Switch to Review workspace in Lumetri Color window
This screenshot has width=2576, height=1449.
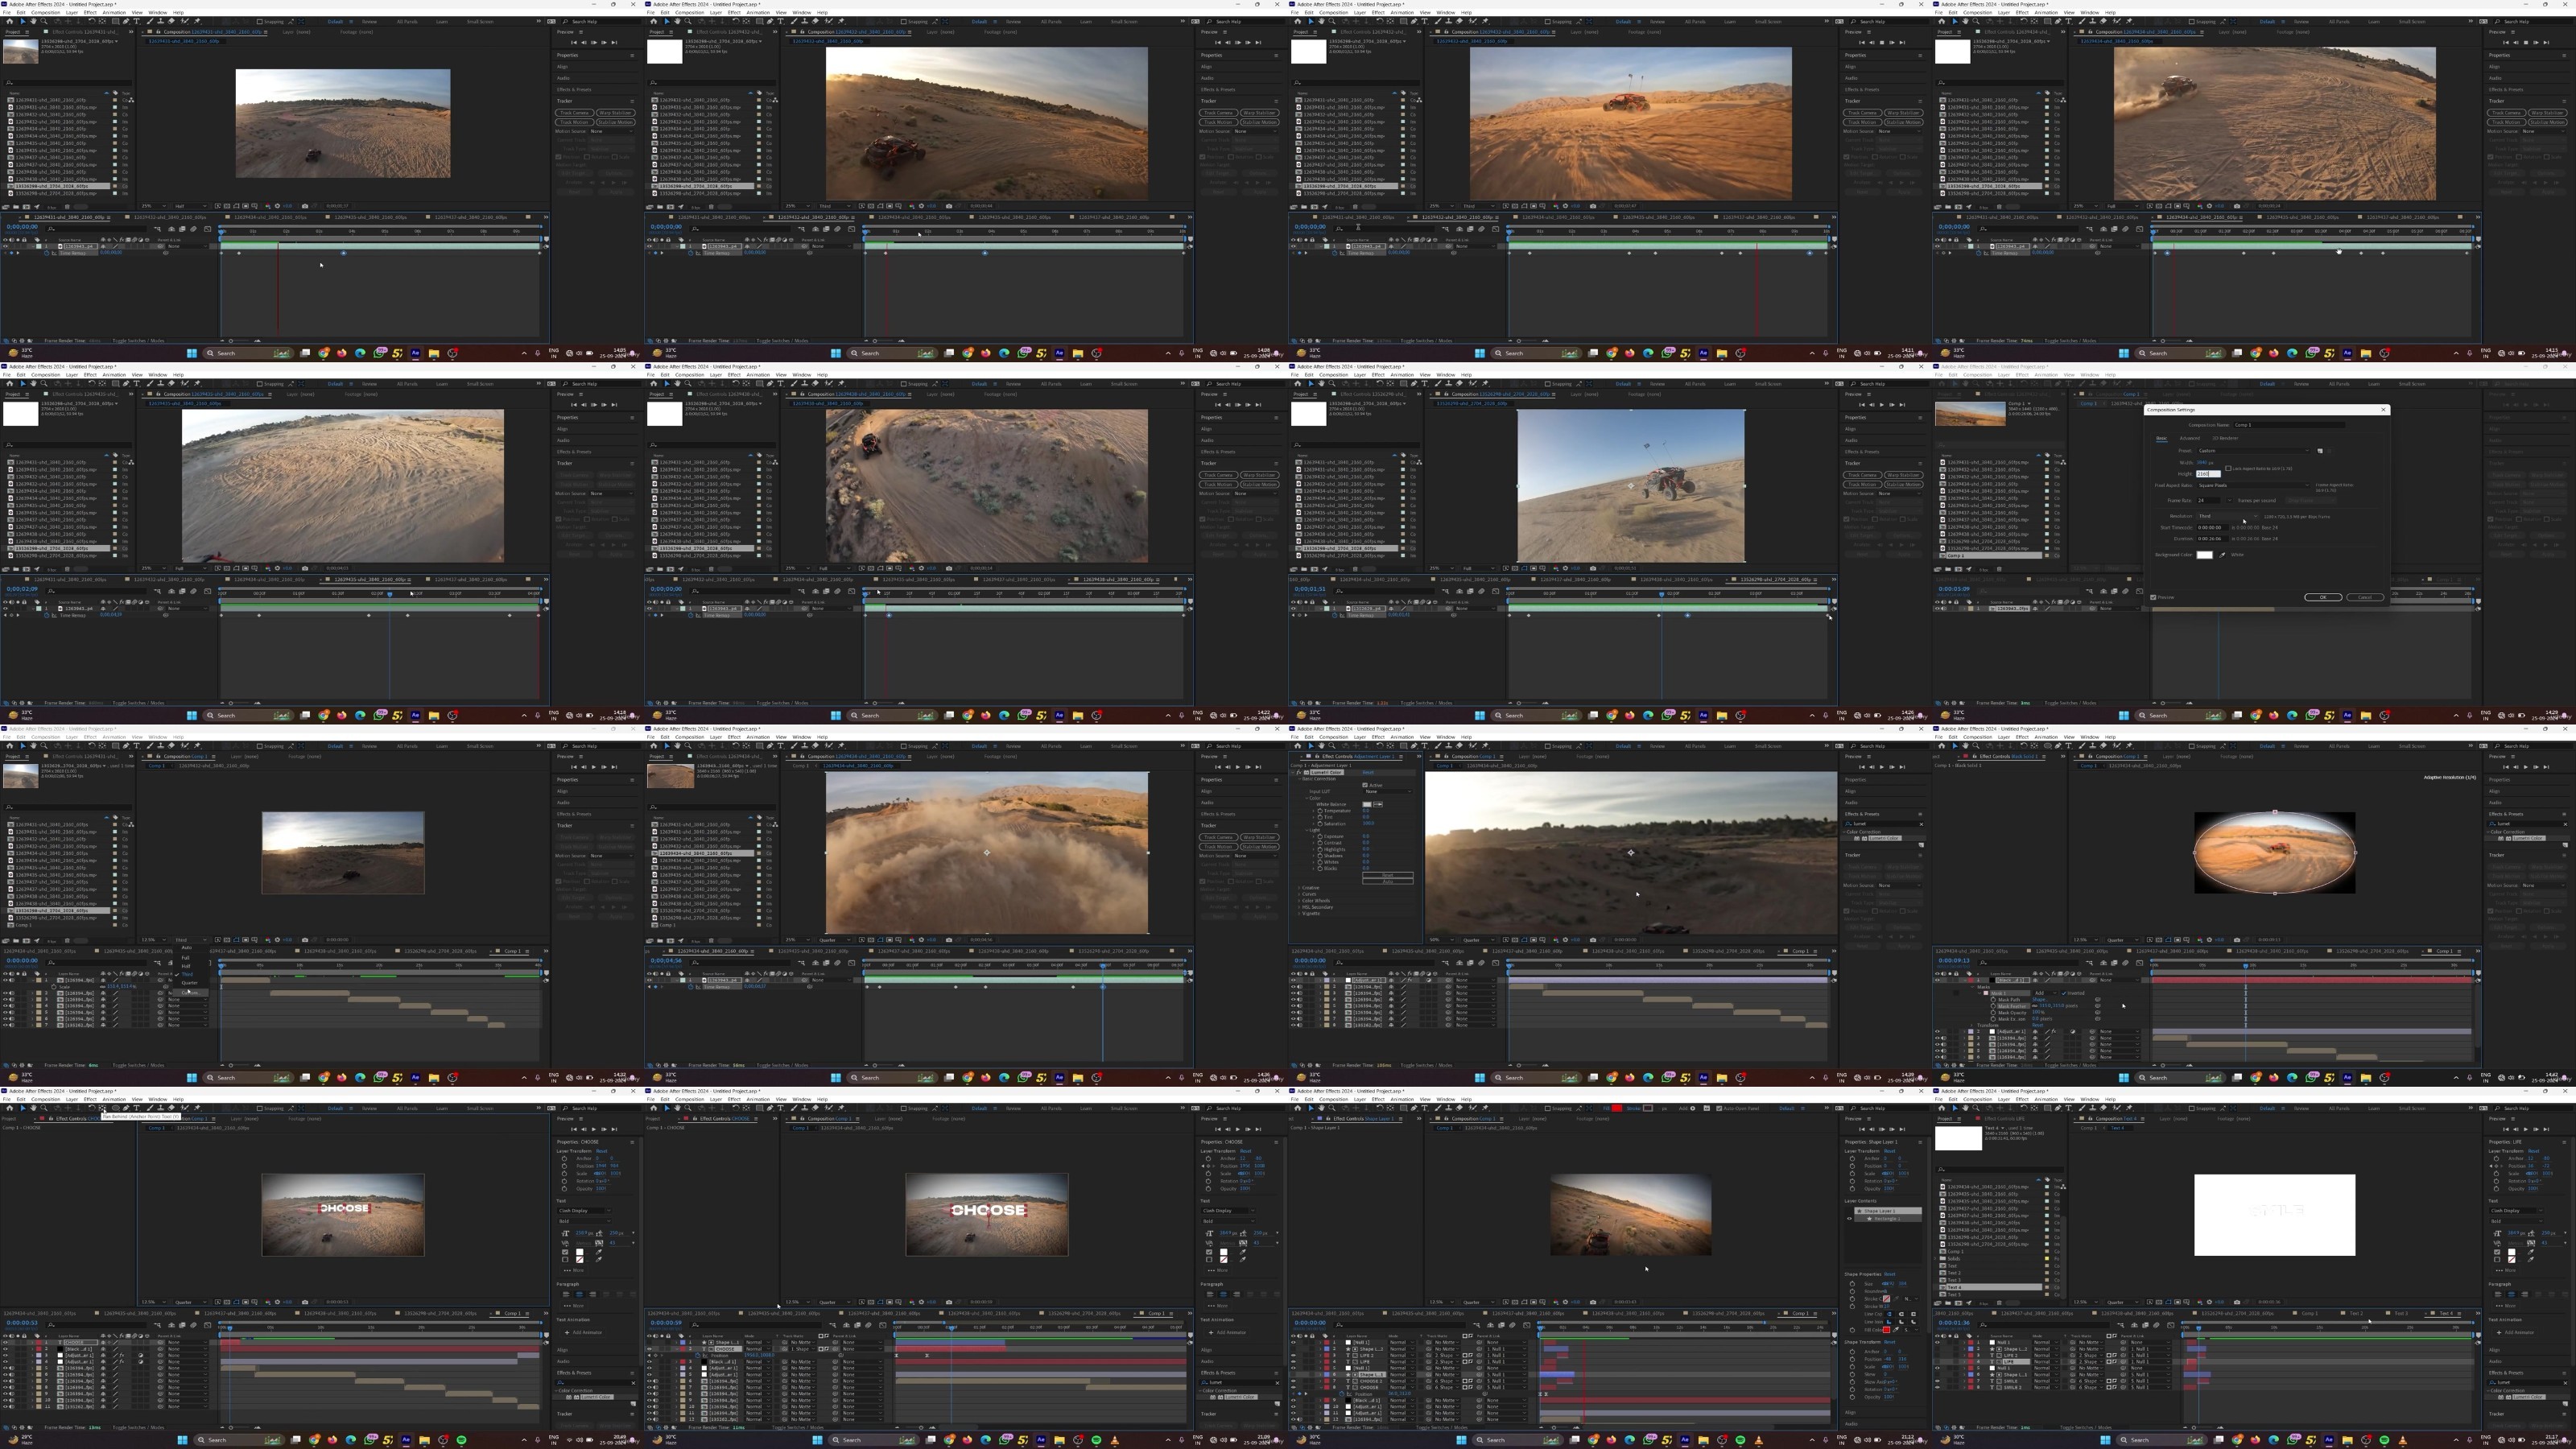click(x=1658, y=747)
